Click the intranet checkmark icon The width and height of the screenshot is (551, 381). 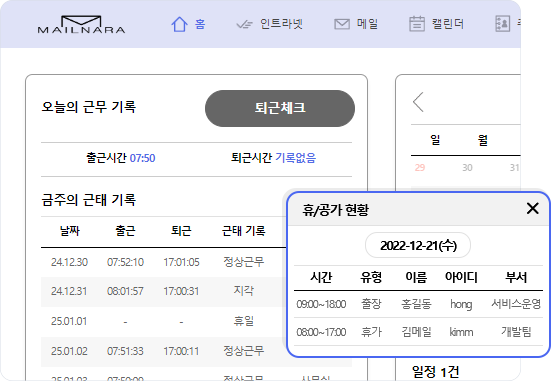point(244,25)
